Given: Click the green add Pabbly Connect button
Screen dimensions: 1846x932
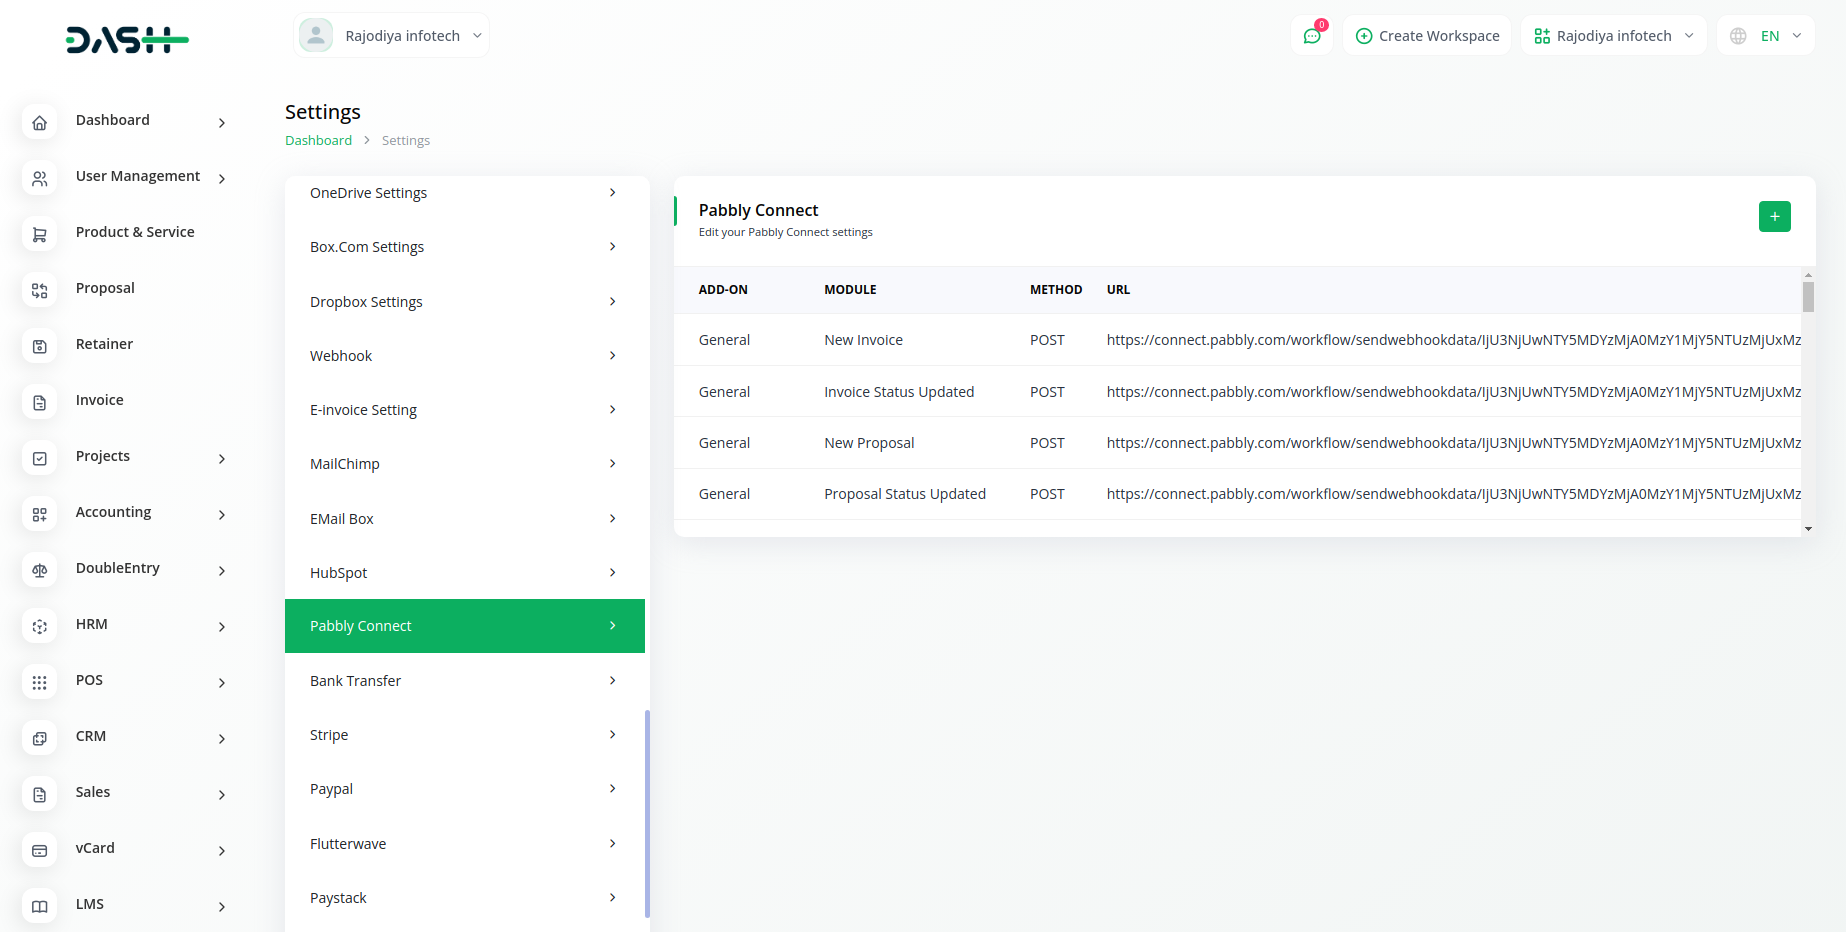Looking at the screenshot, I should [x=1774, y=216].
